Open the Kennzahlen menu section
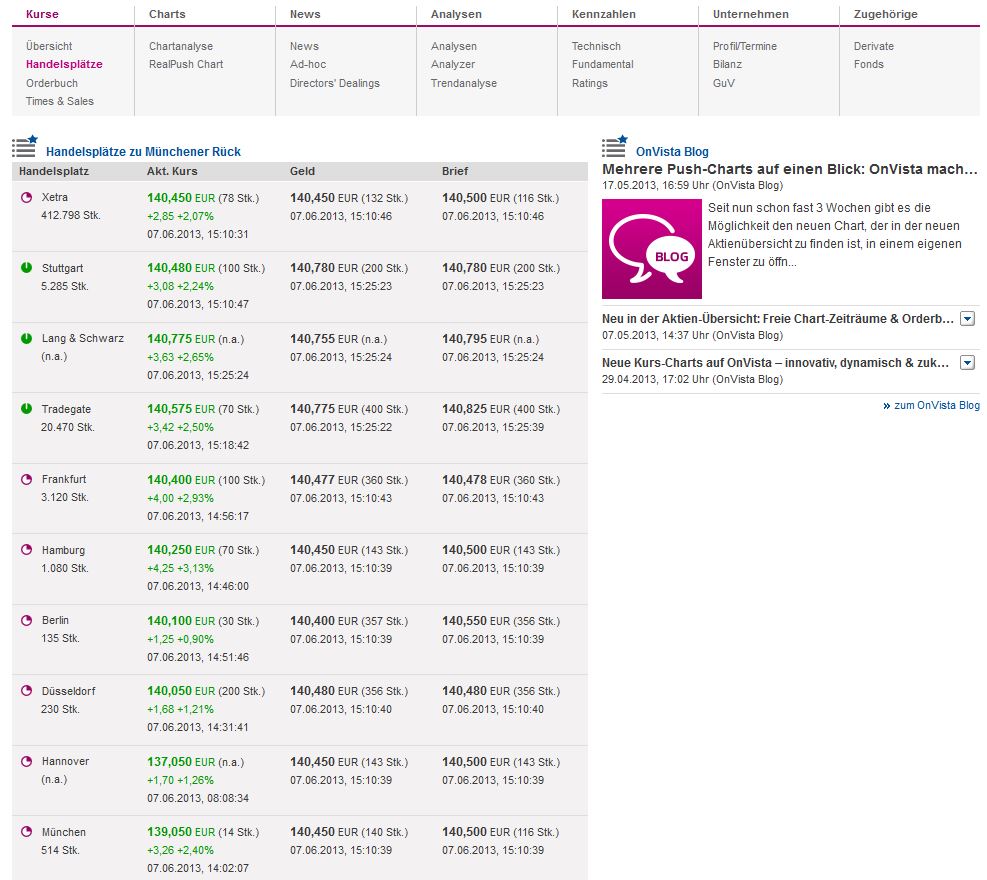Screen dimensions: 987x880 click(x=603, y=14)
